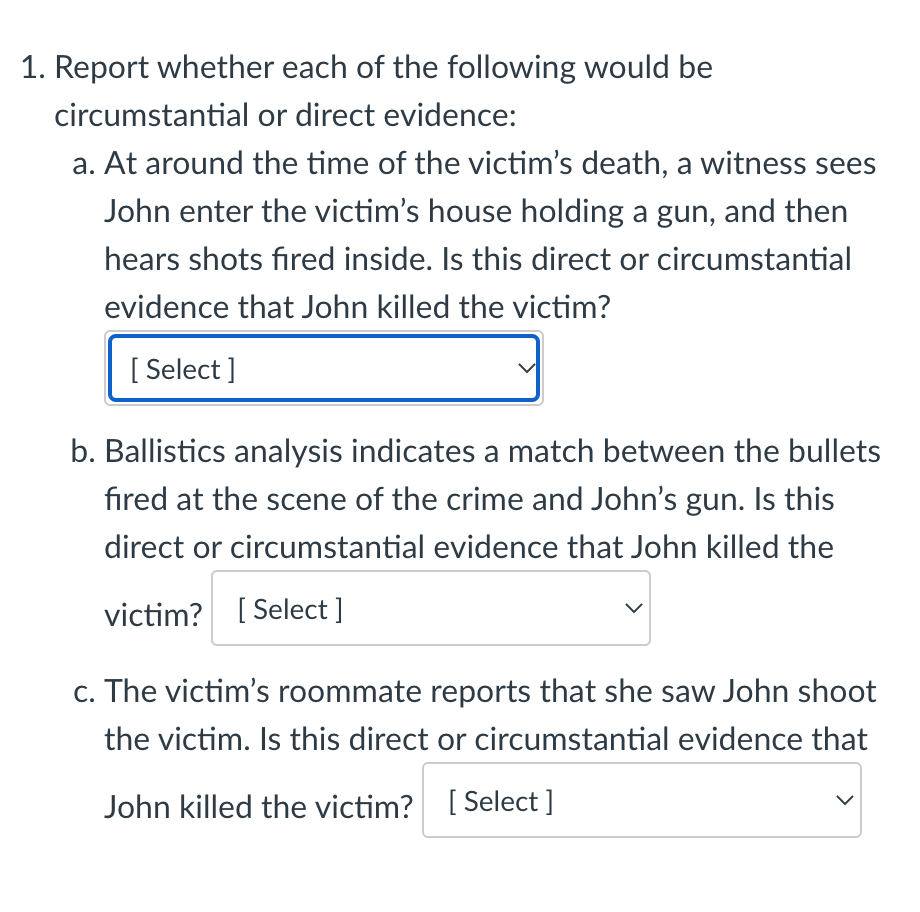The height and width of the screenshot is (912, 920).
Task: Select the [Select] placeholder under the witness question
Action: tap(180, 368)
